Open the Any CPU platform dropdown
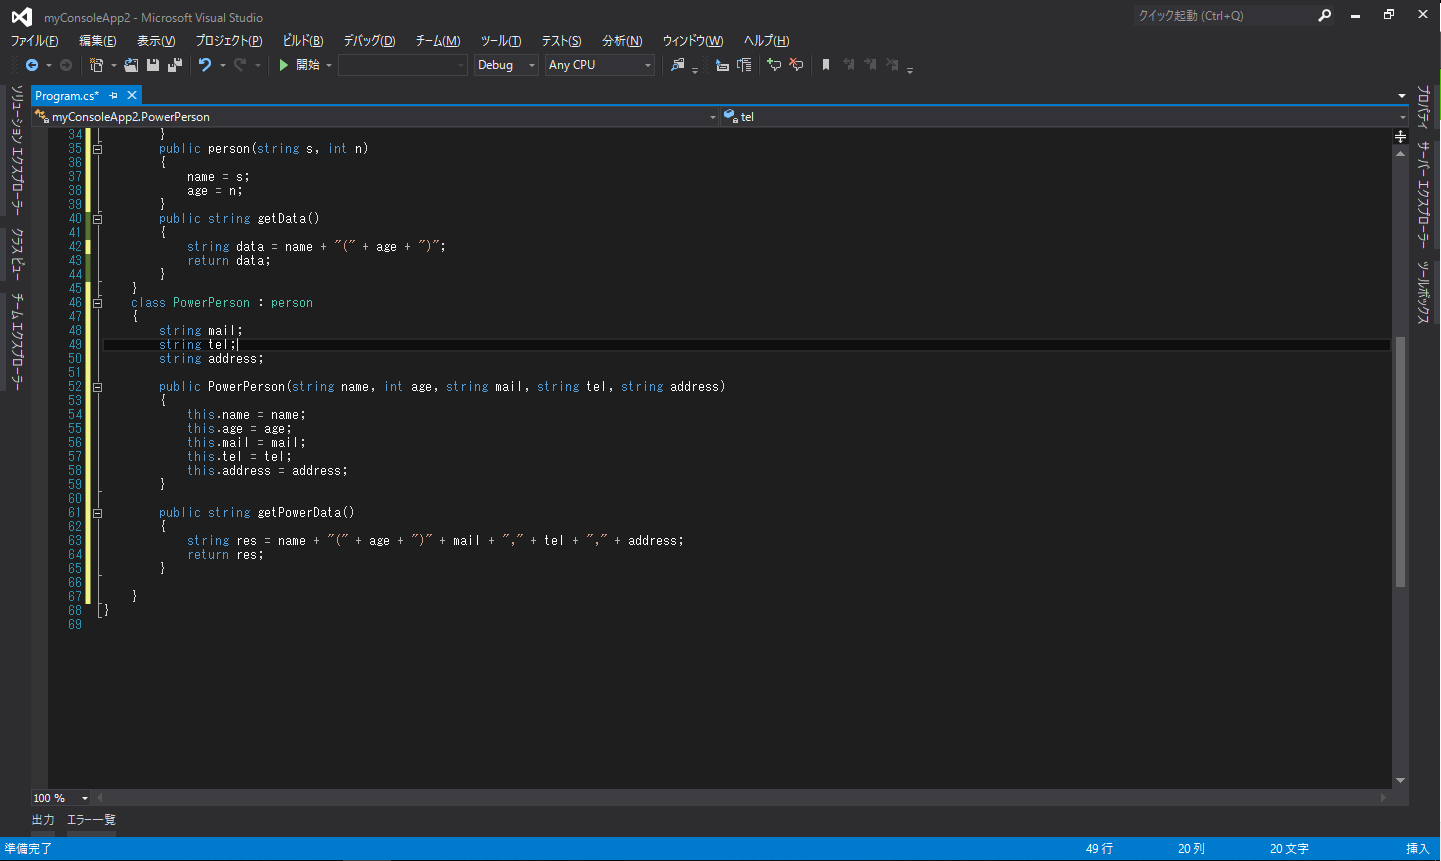1441x861 pixels. (x=600, y=65)
